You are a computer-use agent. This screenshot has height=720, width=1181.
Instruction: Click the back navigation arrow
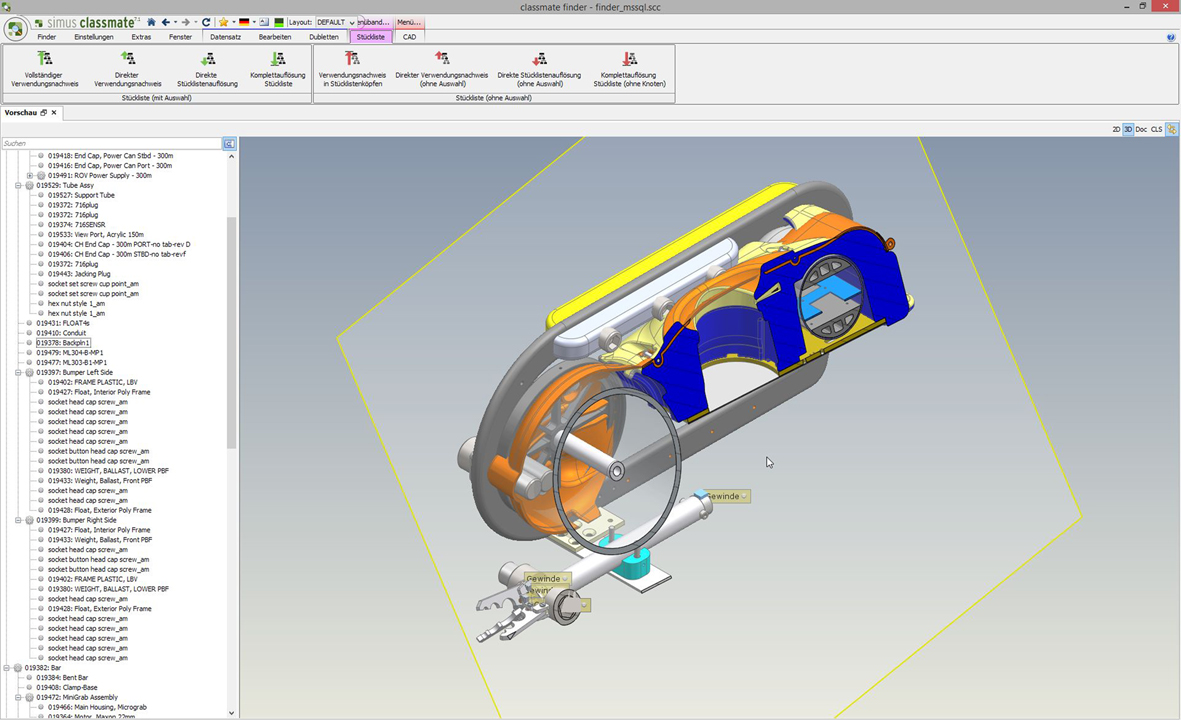[167, 22]
